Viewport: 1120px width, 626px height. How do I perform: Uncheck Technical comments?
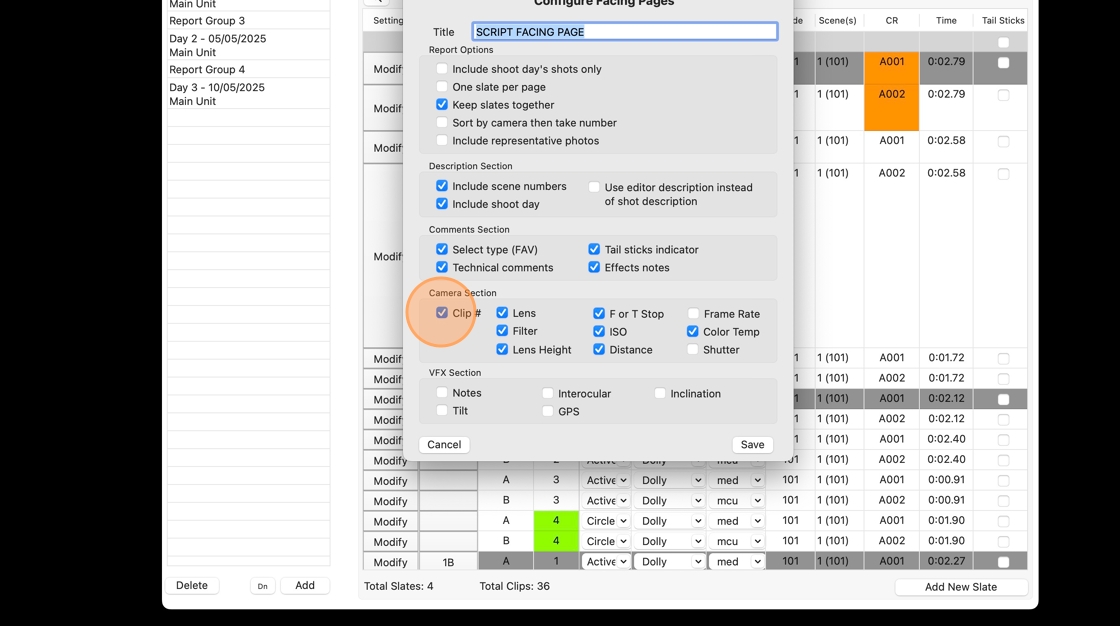coord(442,267)
